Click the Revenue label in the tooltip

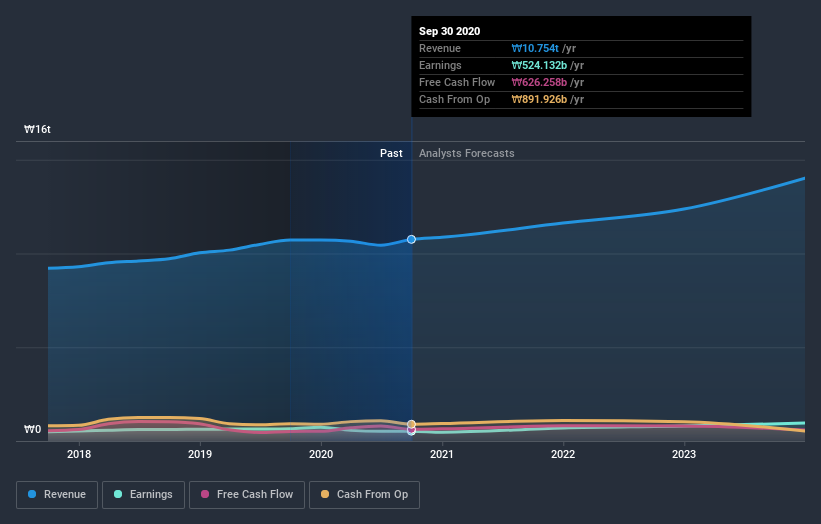[440, 48]
